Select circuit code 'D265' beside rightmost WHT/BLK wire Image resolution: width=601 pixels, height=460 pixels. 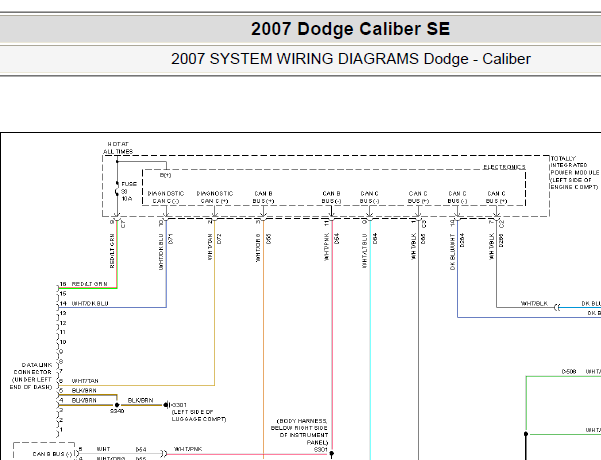point(501,240)
